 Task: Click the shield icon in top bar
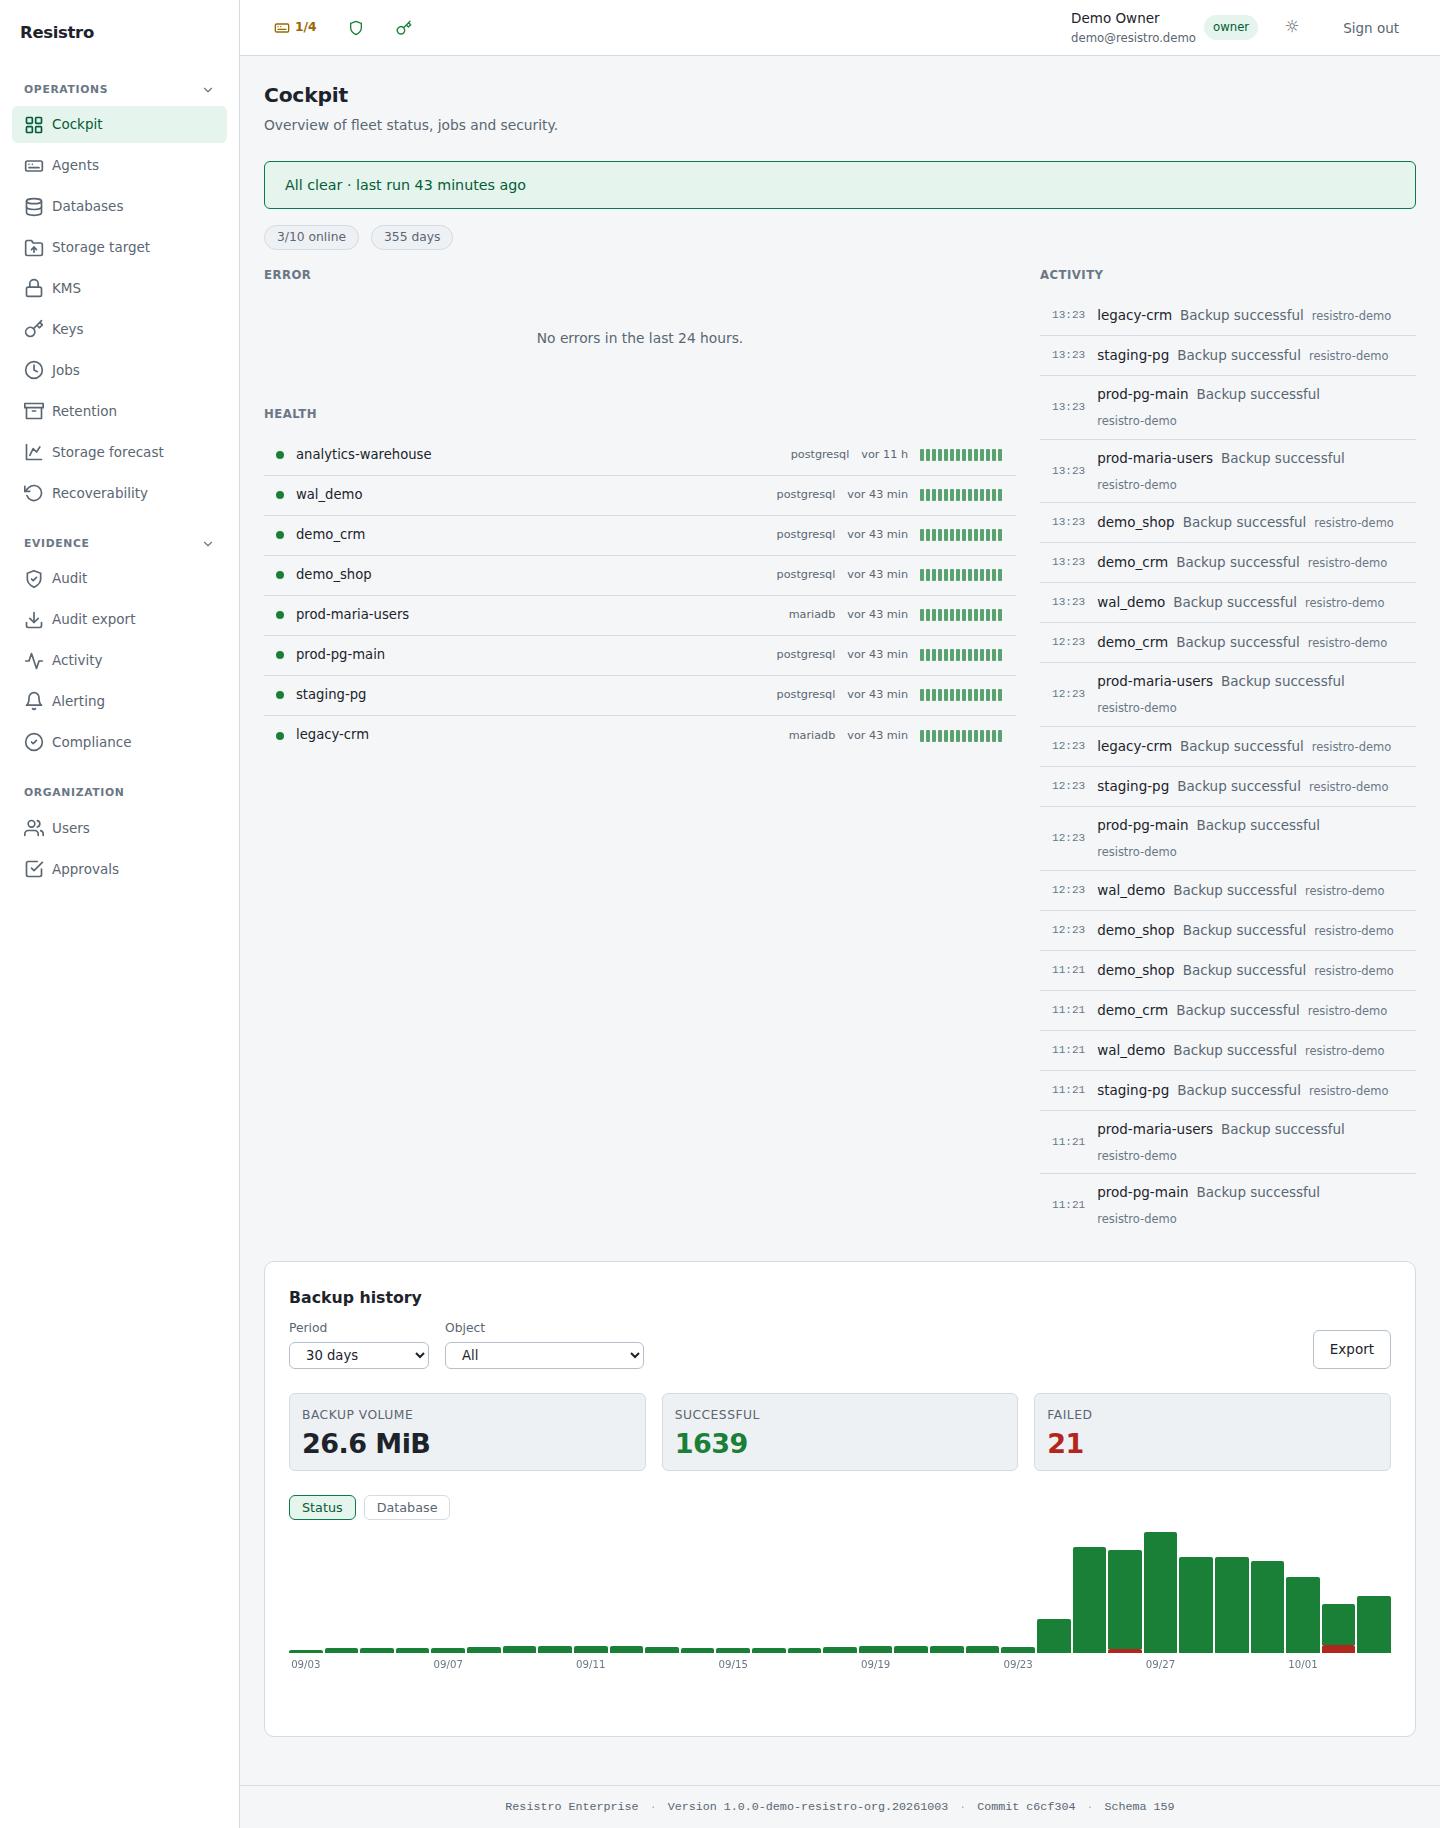(x=356, y=28)
